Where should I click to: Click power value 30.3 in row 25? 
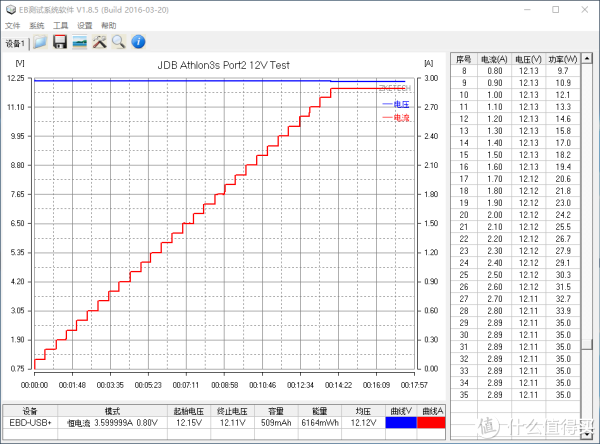click(563, 275)
